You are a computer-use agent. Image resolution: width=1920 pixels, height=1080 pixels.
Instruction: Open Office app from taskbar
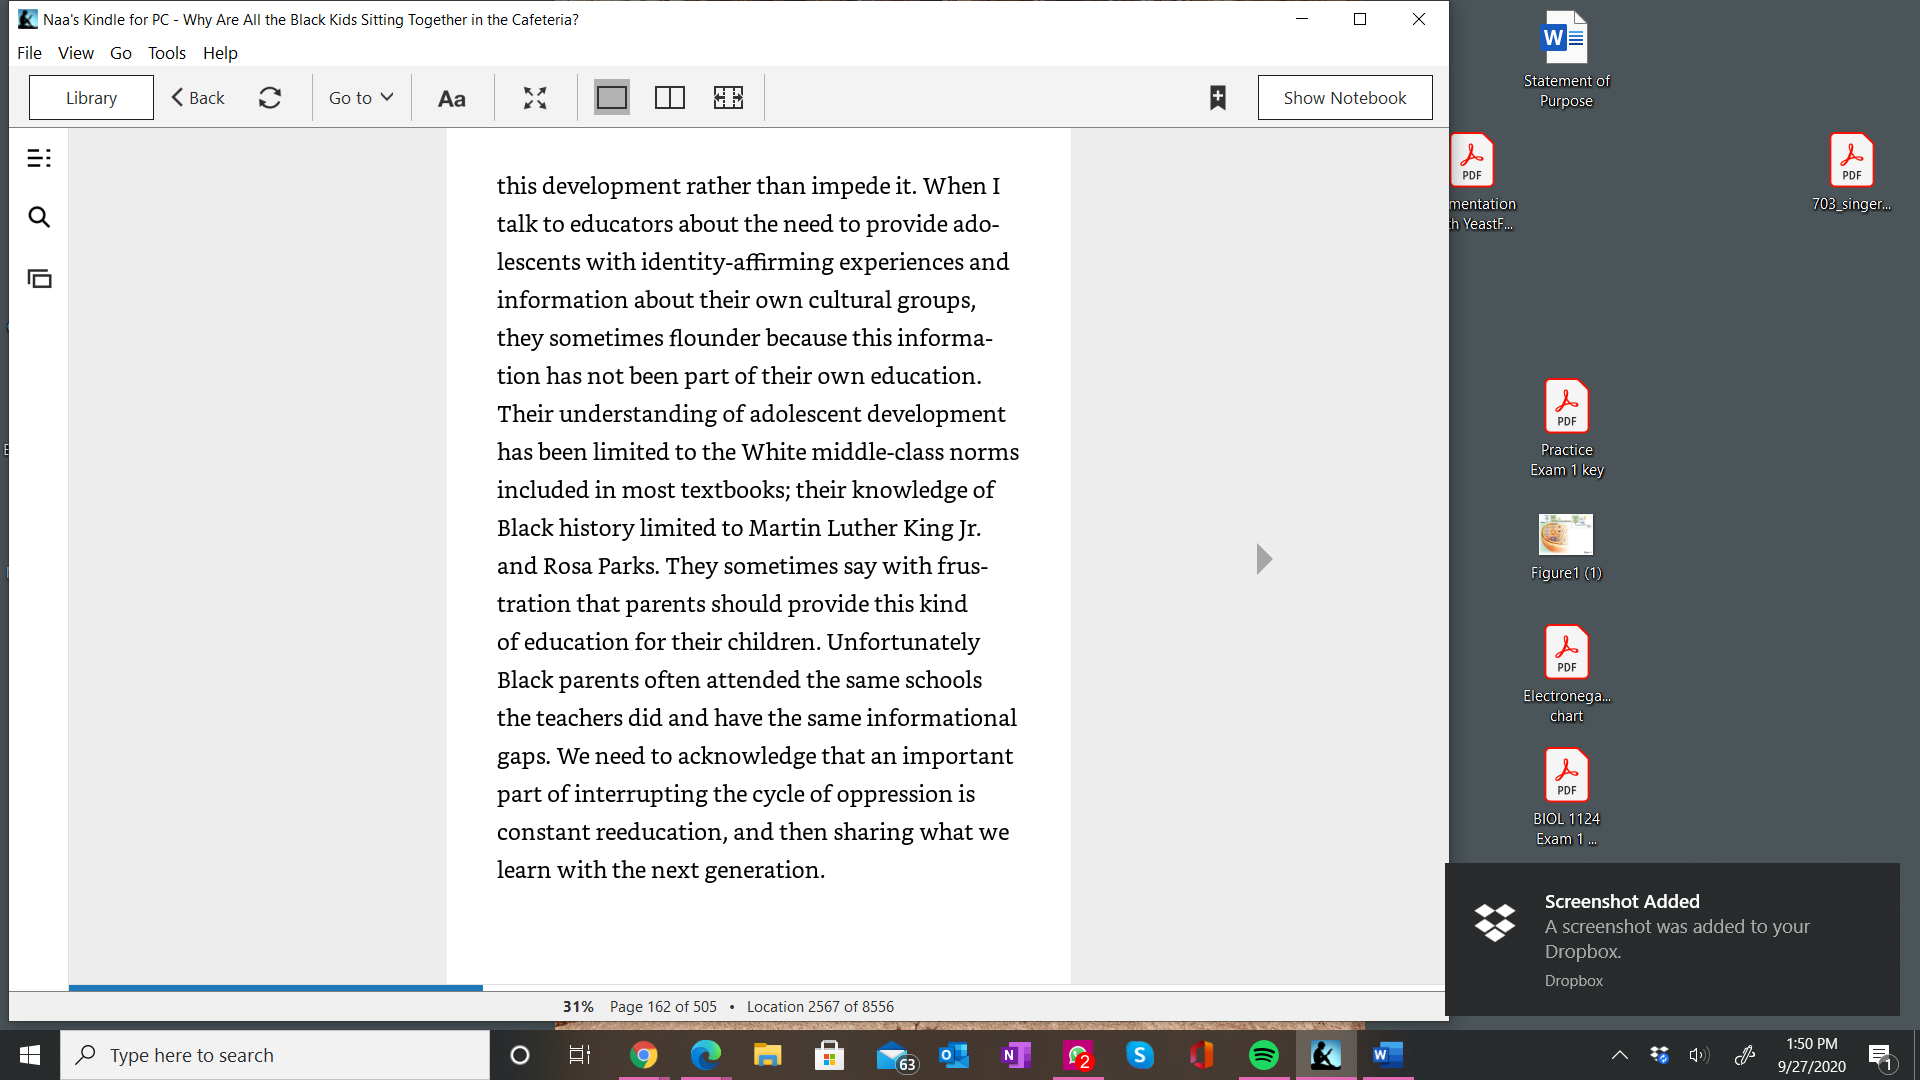(1202, 1055)
